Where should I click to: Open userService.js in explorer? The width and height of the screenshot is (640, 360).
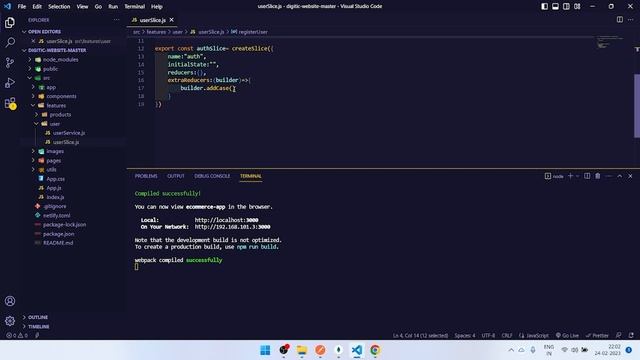(x=69, y=133)
